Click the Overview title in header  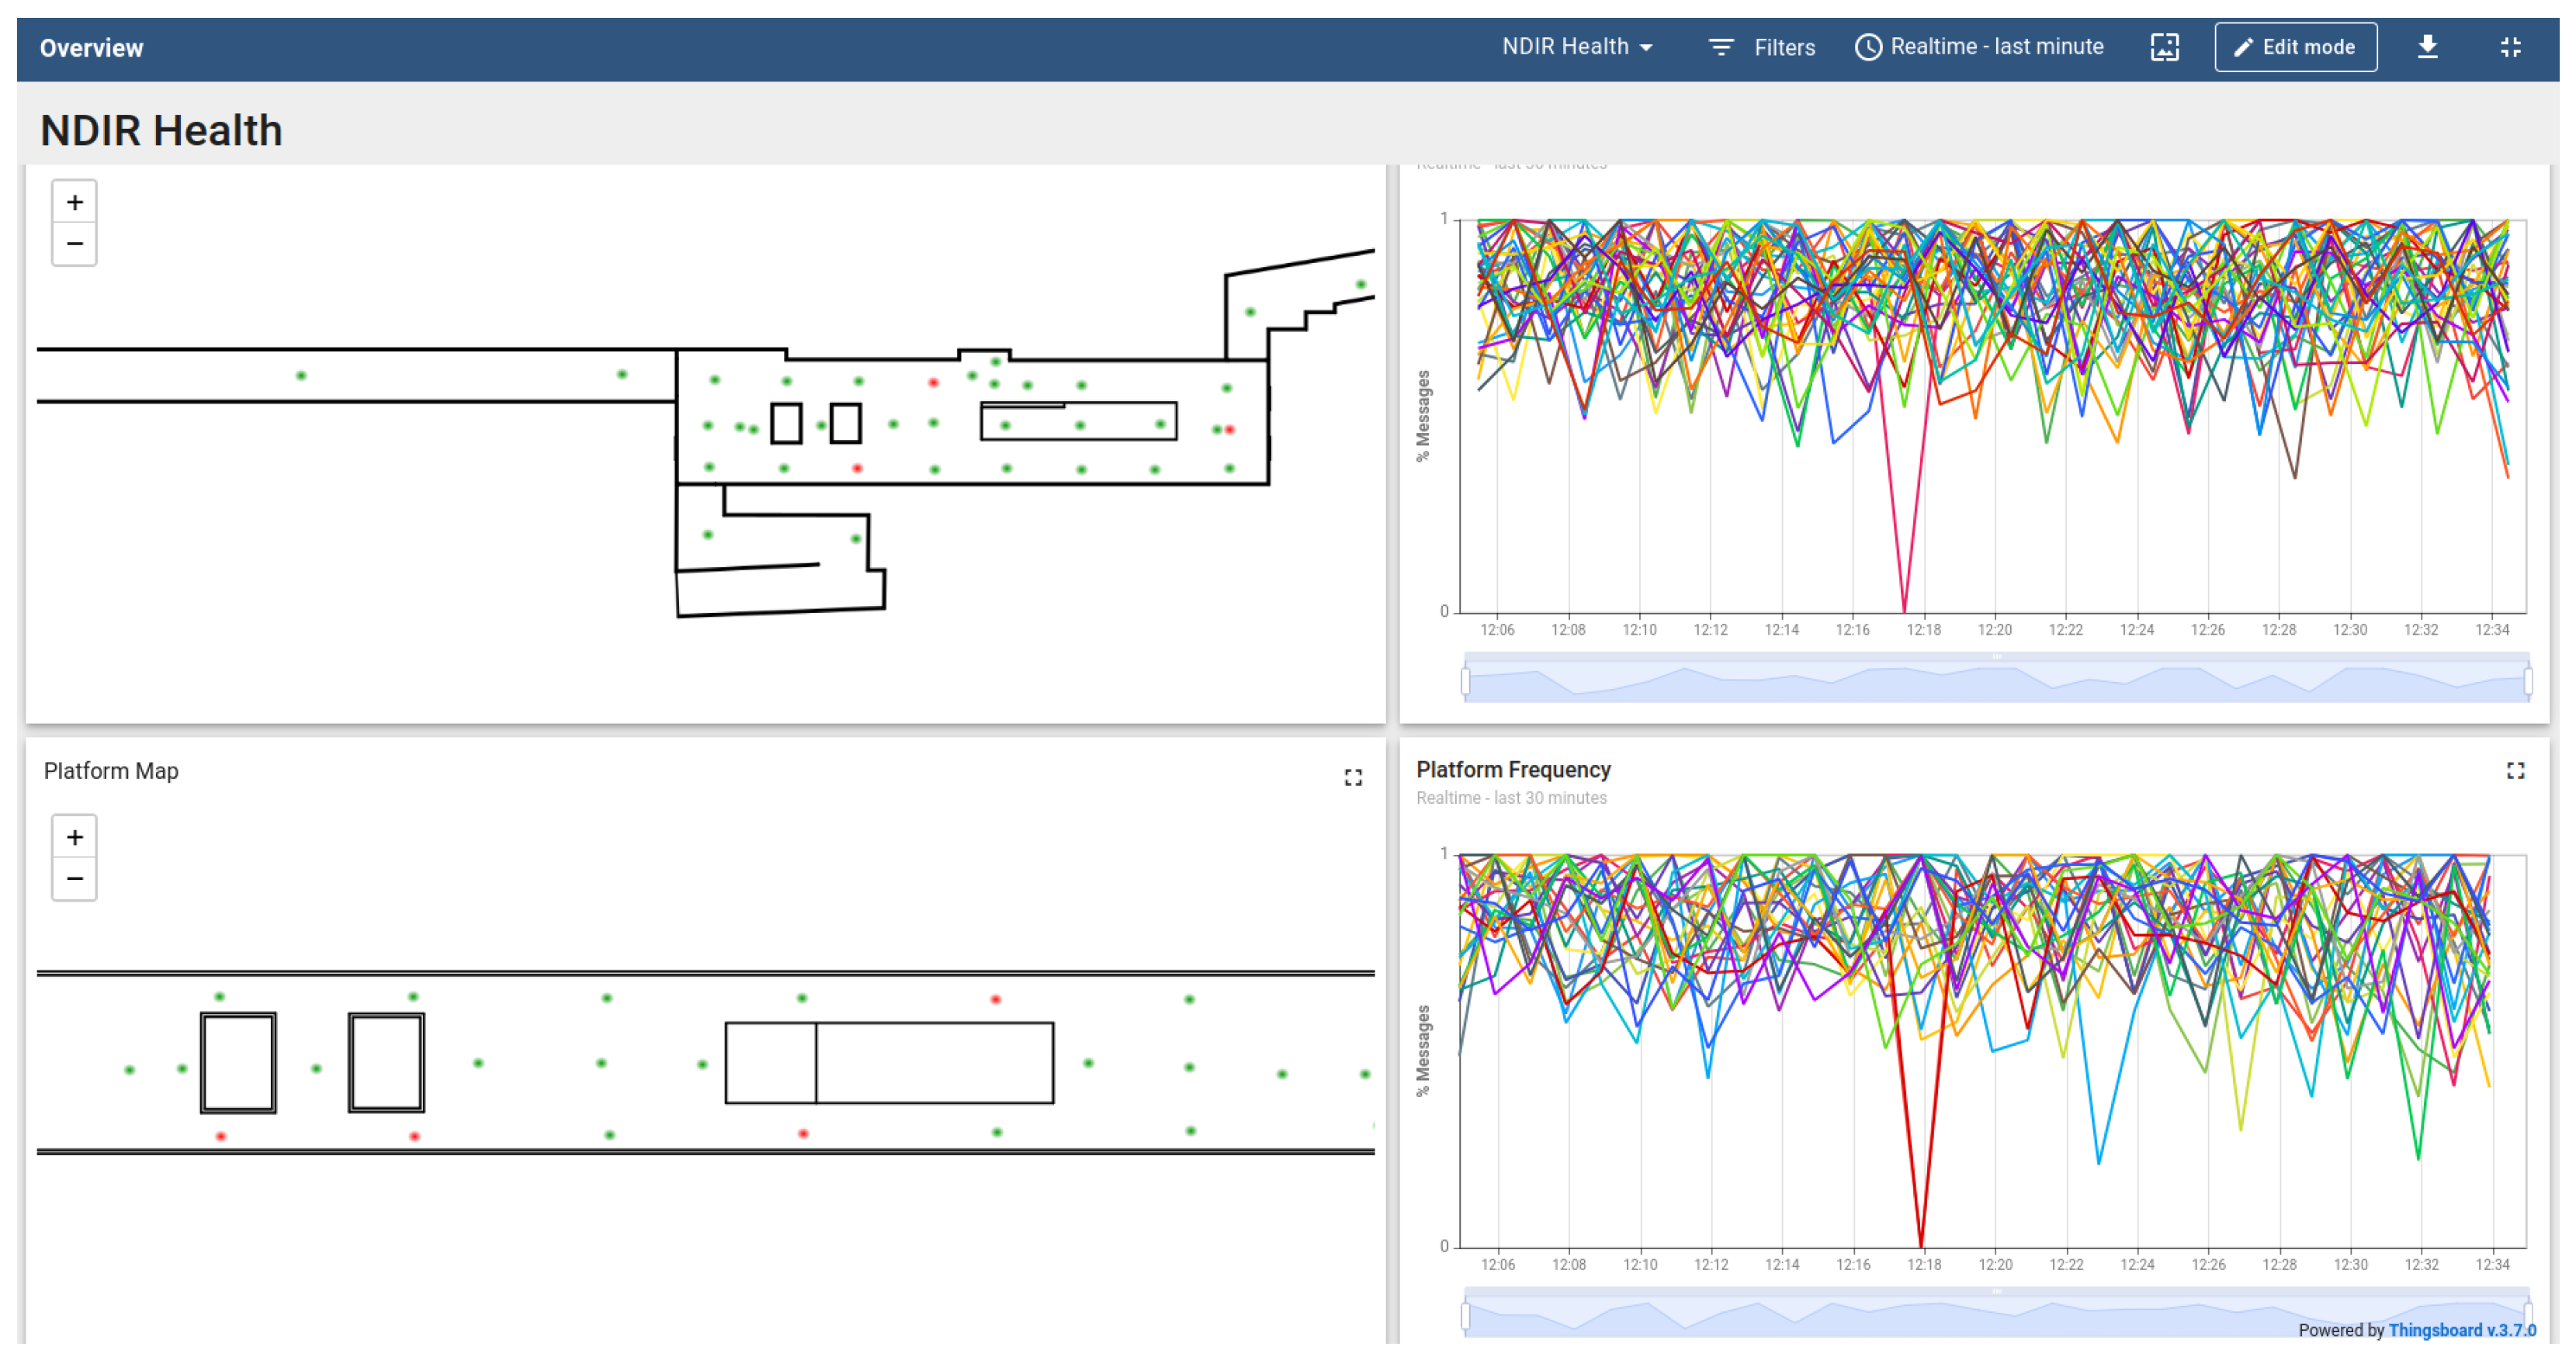[x=91, y=48]
